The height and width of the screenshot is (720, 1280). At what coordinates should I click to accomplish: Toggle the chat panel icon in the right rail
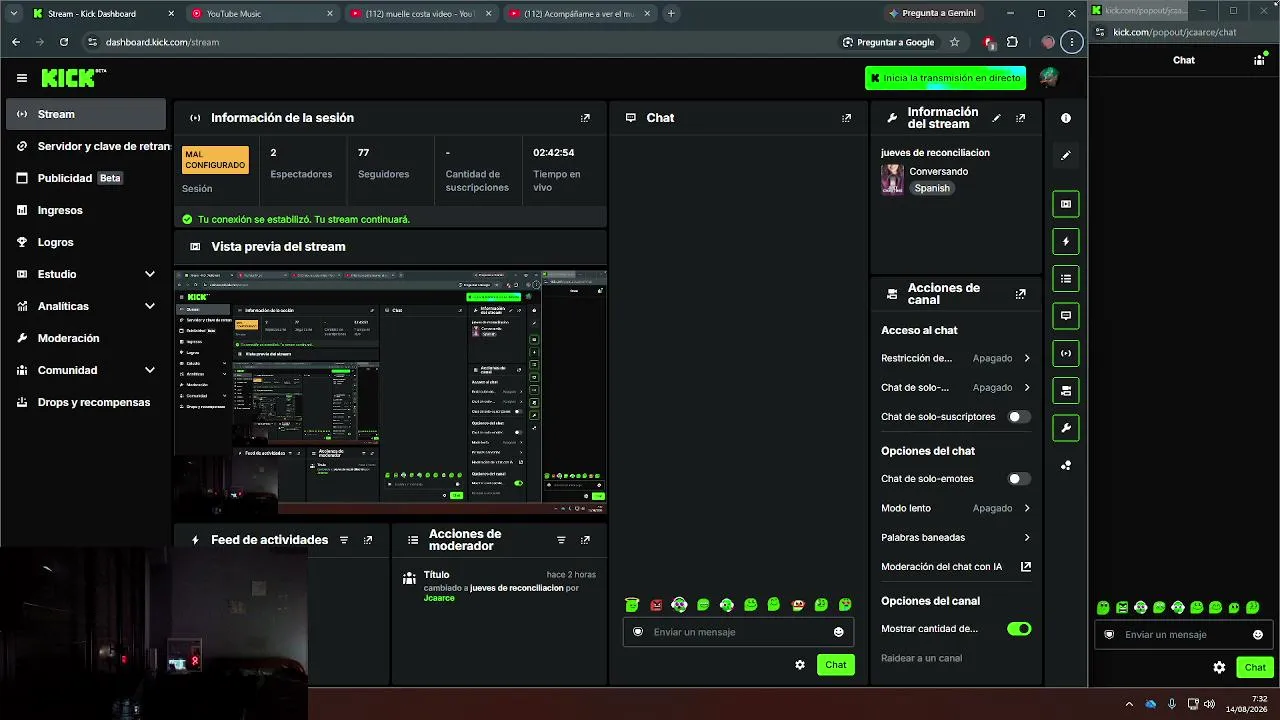tap(1066, 316)
